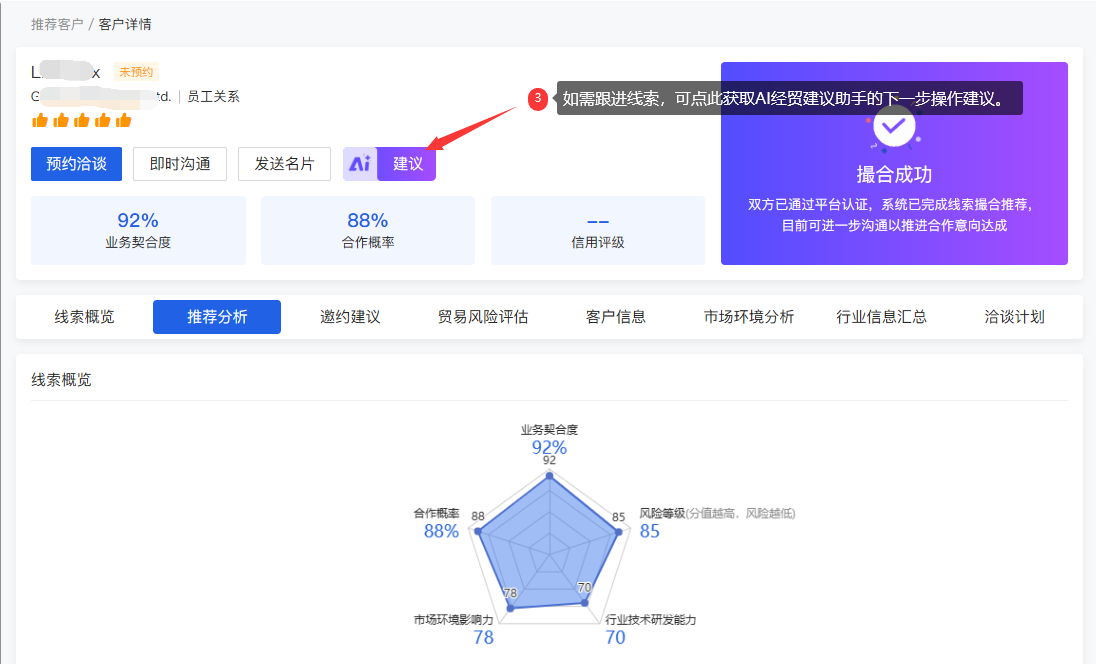Screen dimensions: 1096x664
Task: Click the 业务契合度 point on radar chart
Action: coord(549,476)
